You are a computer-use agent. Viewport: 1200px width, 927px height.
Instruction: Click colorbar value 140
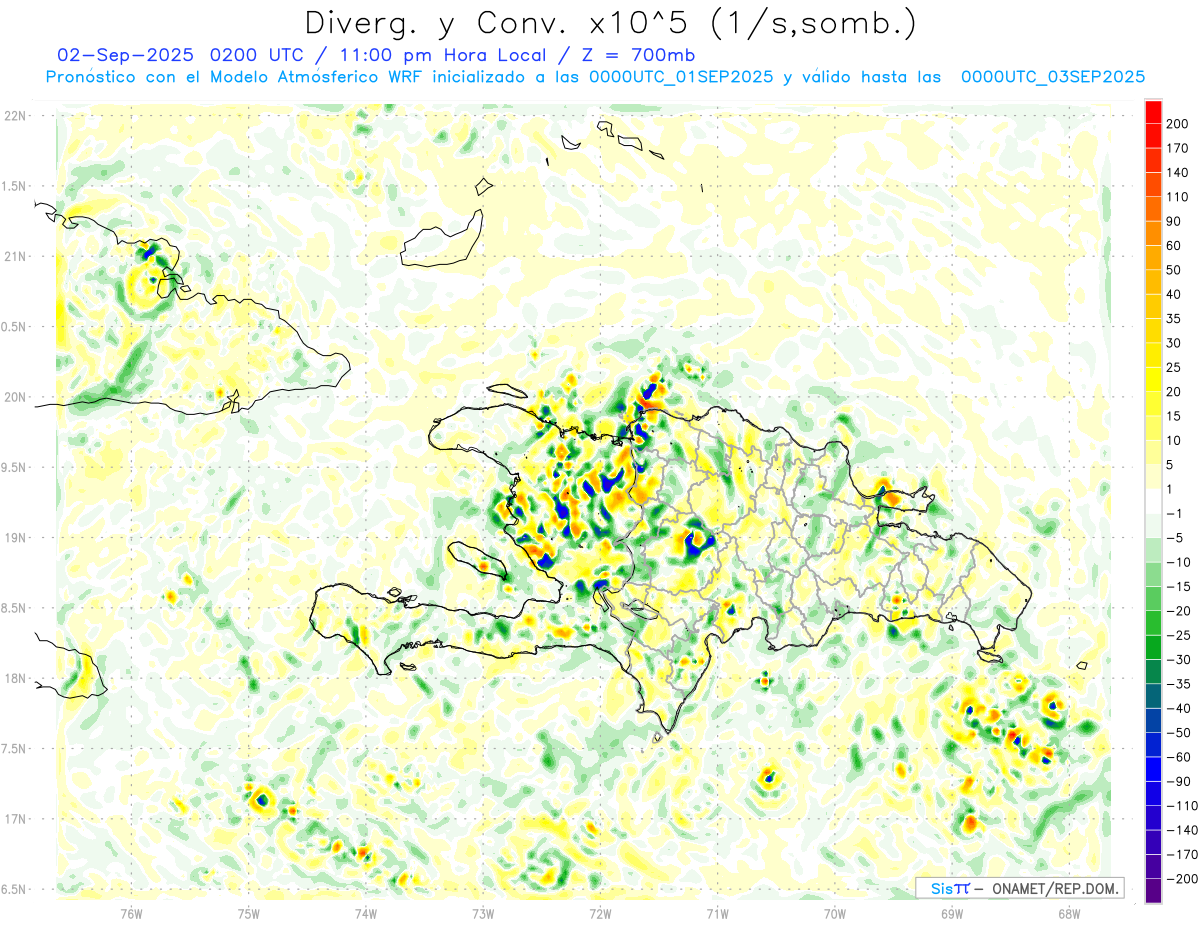[x=1177, y=173]
